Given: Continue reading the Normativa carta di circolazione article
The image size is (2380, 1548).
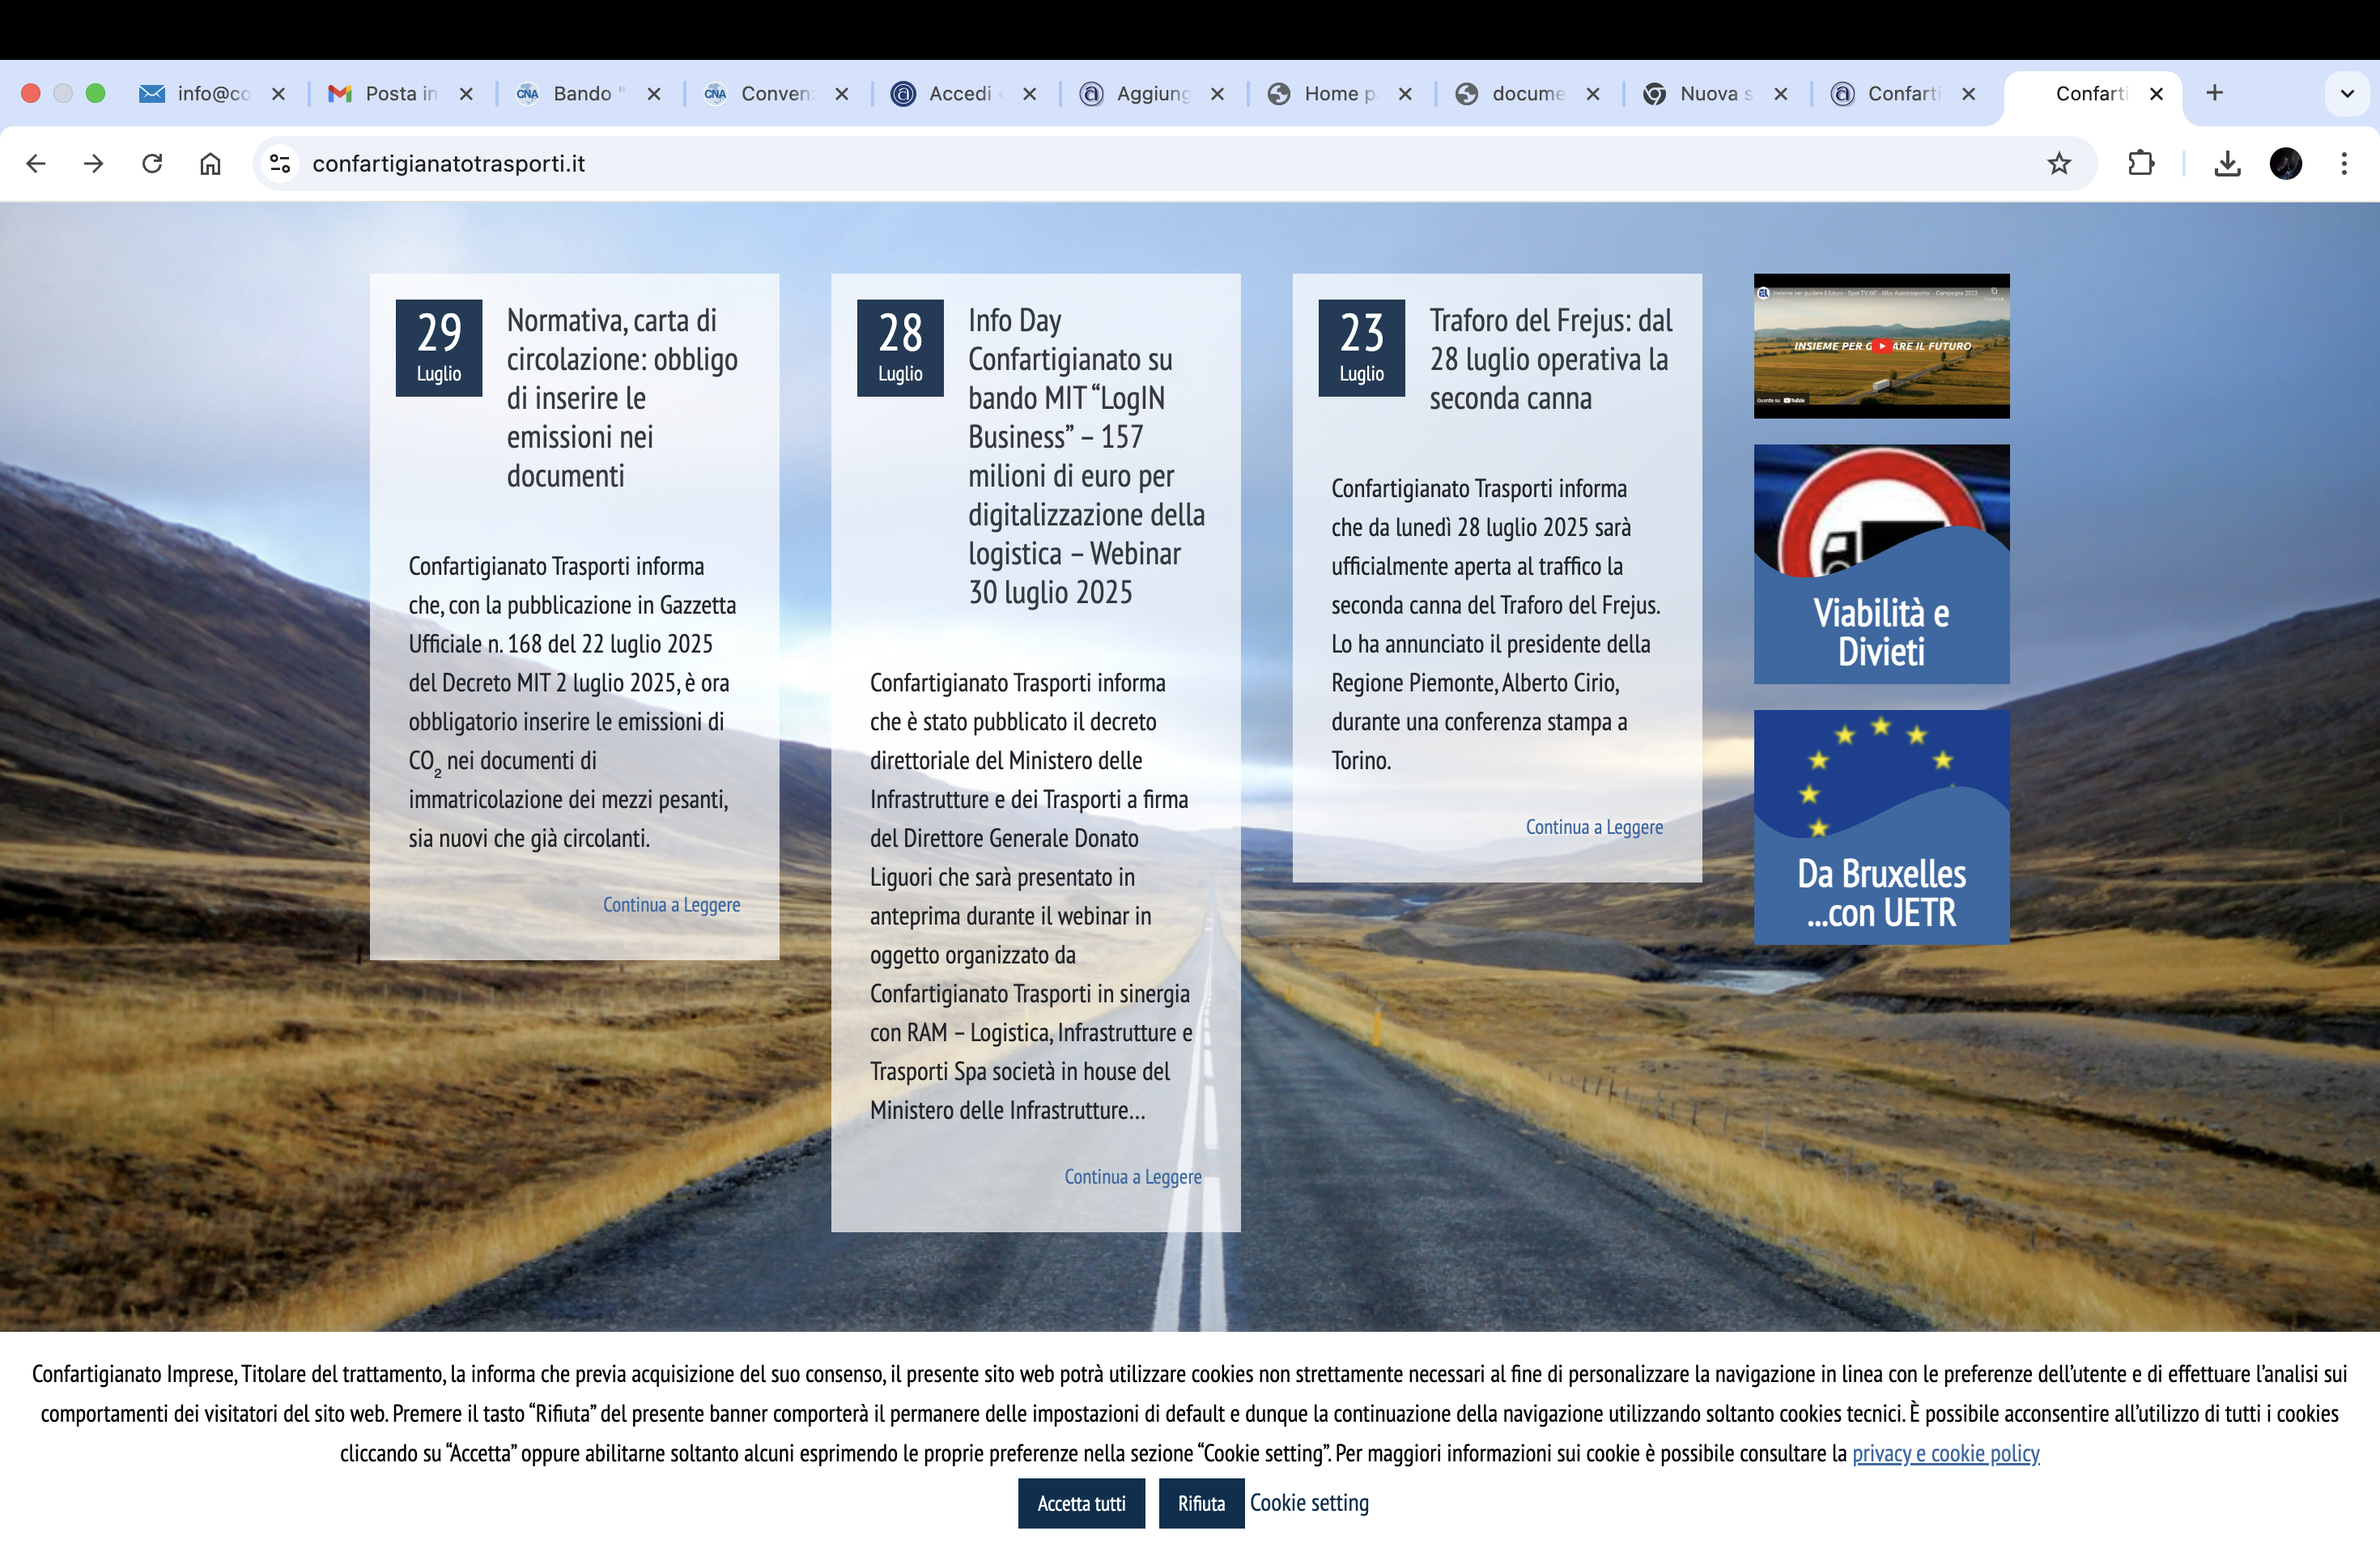Looking at the screenshot, I should 671,905.
